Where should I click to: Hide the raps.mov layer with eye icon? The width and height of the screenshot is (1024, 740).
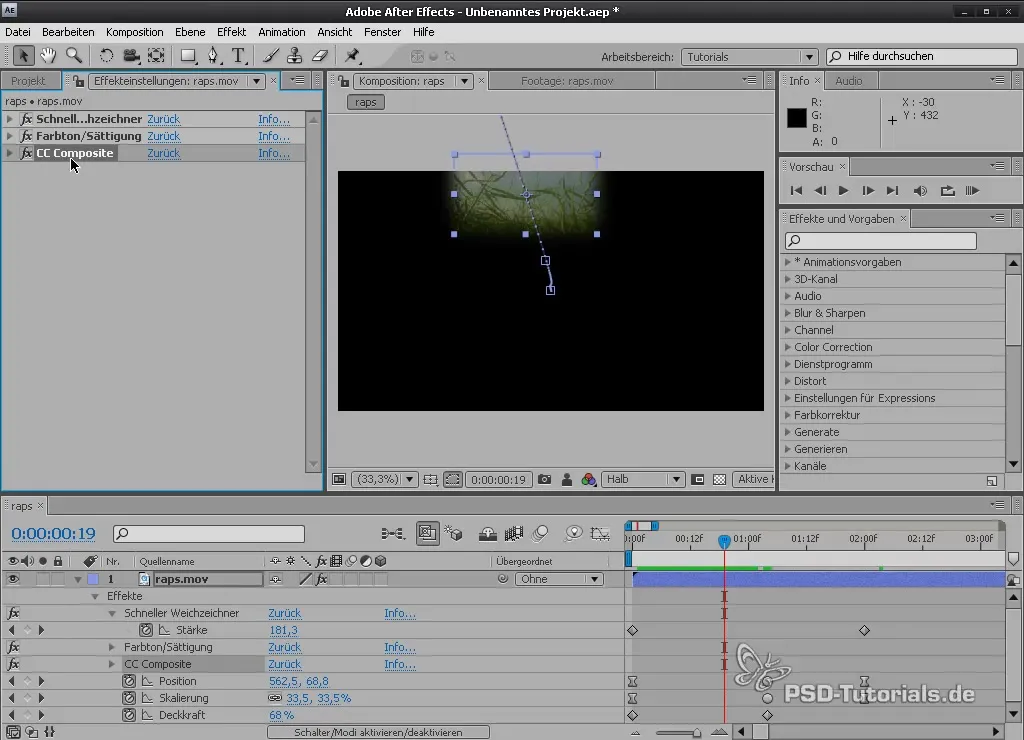(x=14, y=579)
